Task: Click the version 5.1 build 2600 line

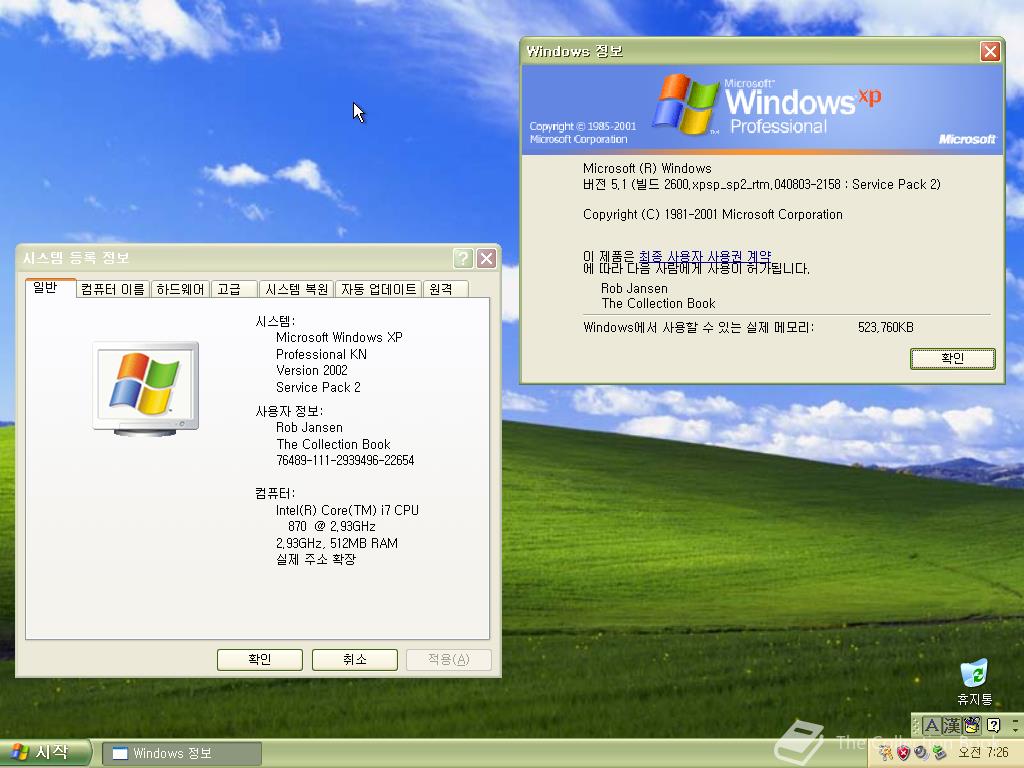Action: tap(761, 185)
